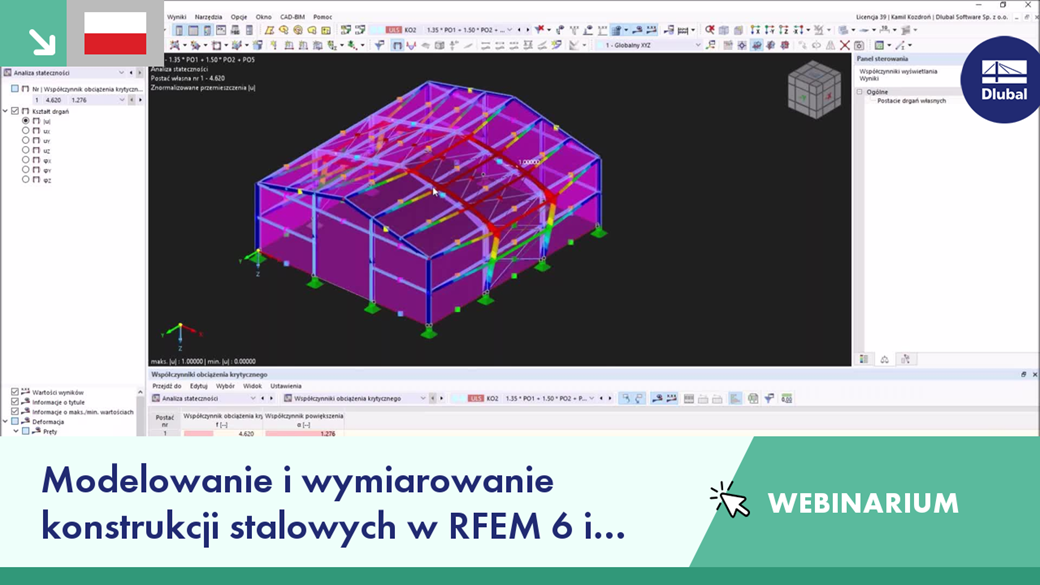Open the Wyniki menu

point(176,17)
